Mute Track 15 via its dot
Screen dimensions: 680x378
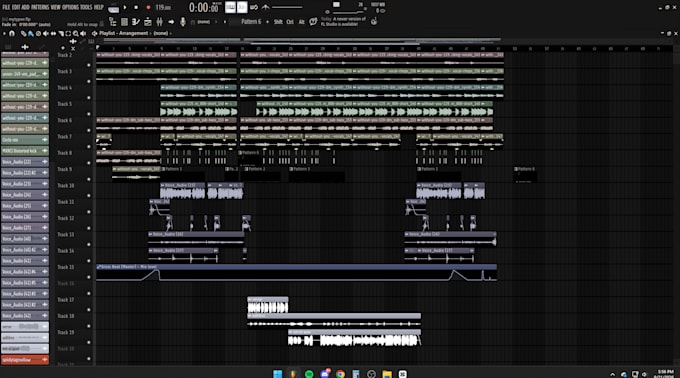click(89, 277)
